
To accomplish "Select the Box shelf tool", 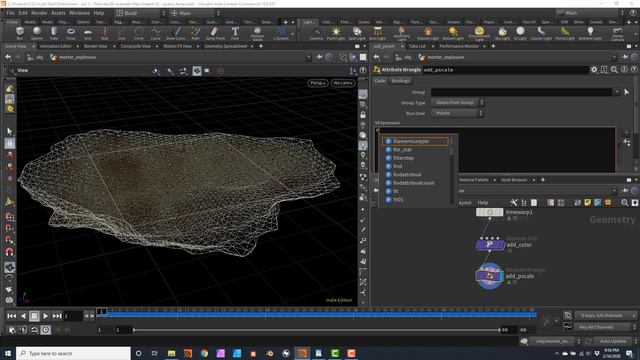I will click(20, 33).
